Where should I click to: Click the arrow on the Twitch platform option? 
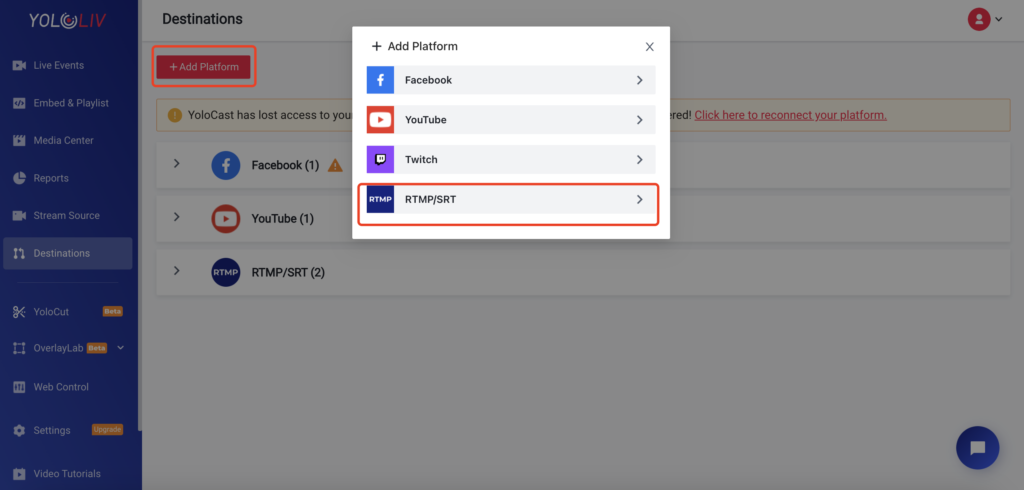(x=640, y=159)
